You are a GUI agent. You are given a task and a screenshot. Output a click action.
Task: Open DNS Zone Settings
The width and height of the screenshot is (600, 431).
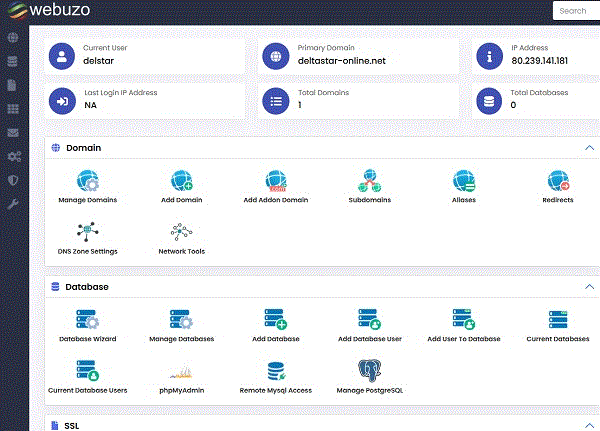click(x=88, y=238)
